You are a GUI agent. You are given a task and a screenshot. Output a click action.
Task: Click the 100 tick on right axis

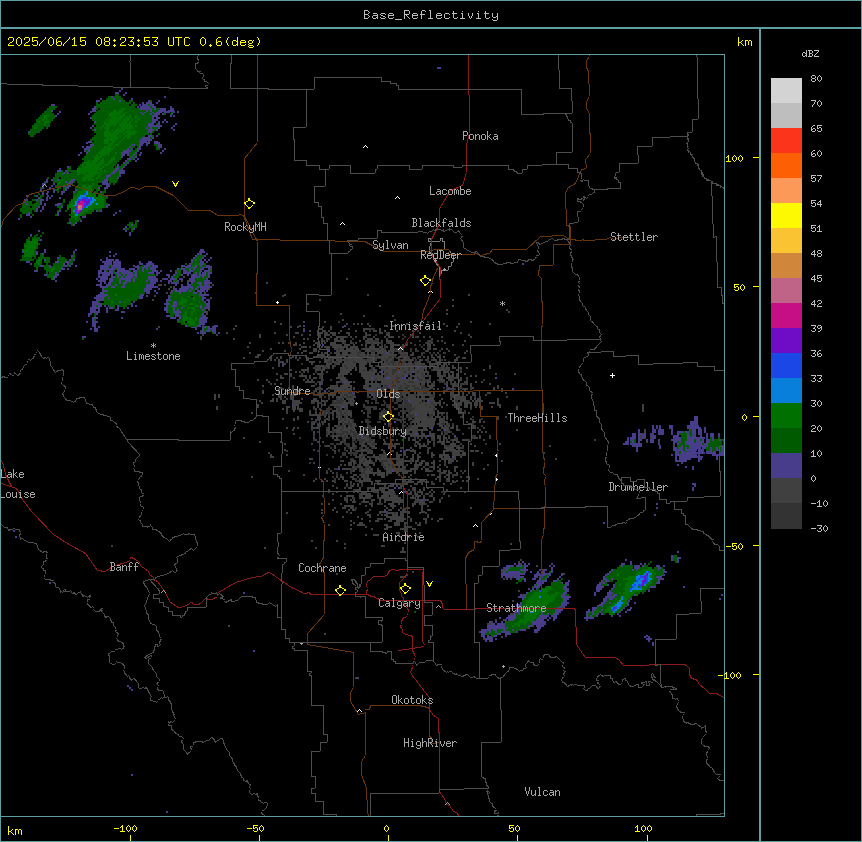click(x=734, y=158)
